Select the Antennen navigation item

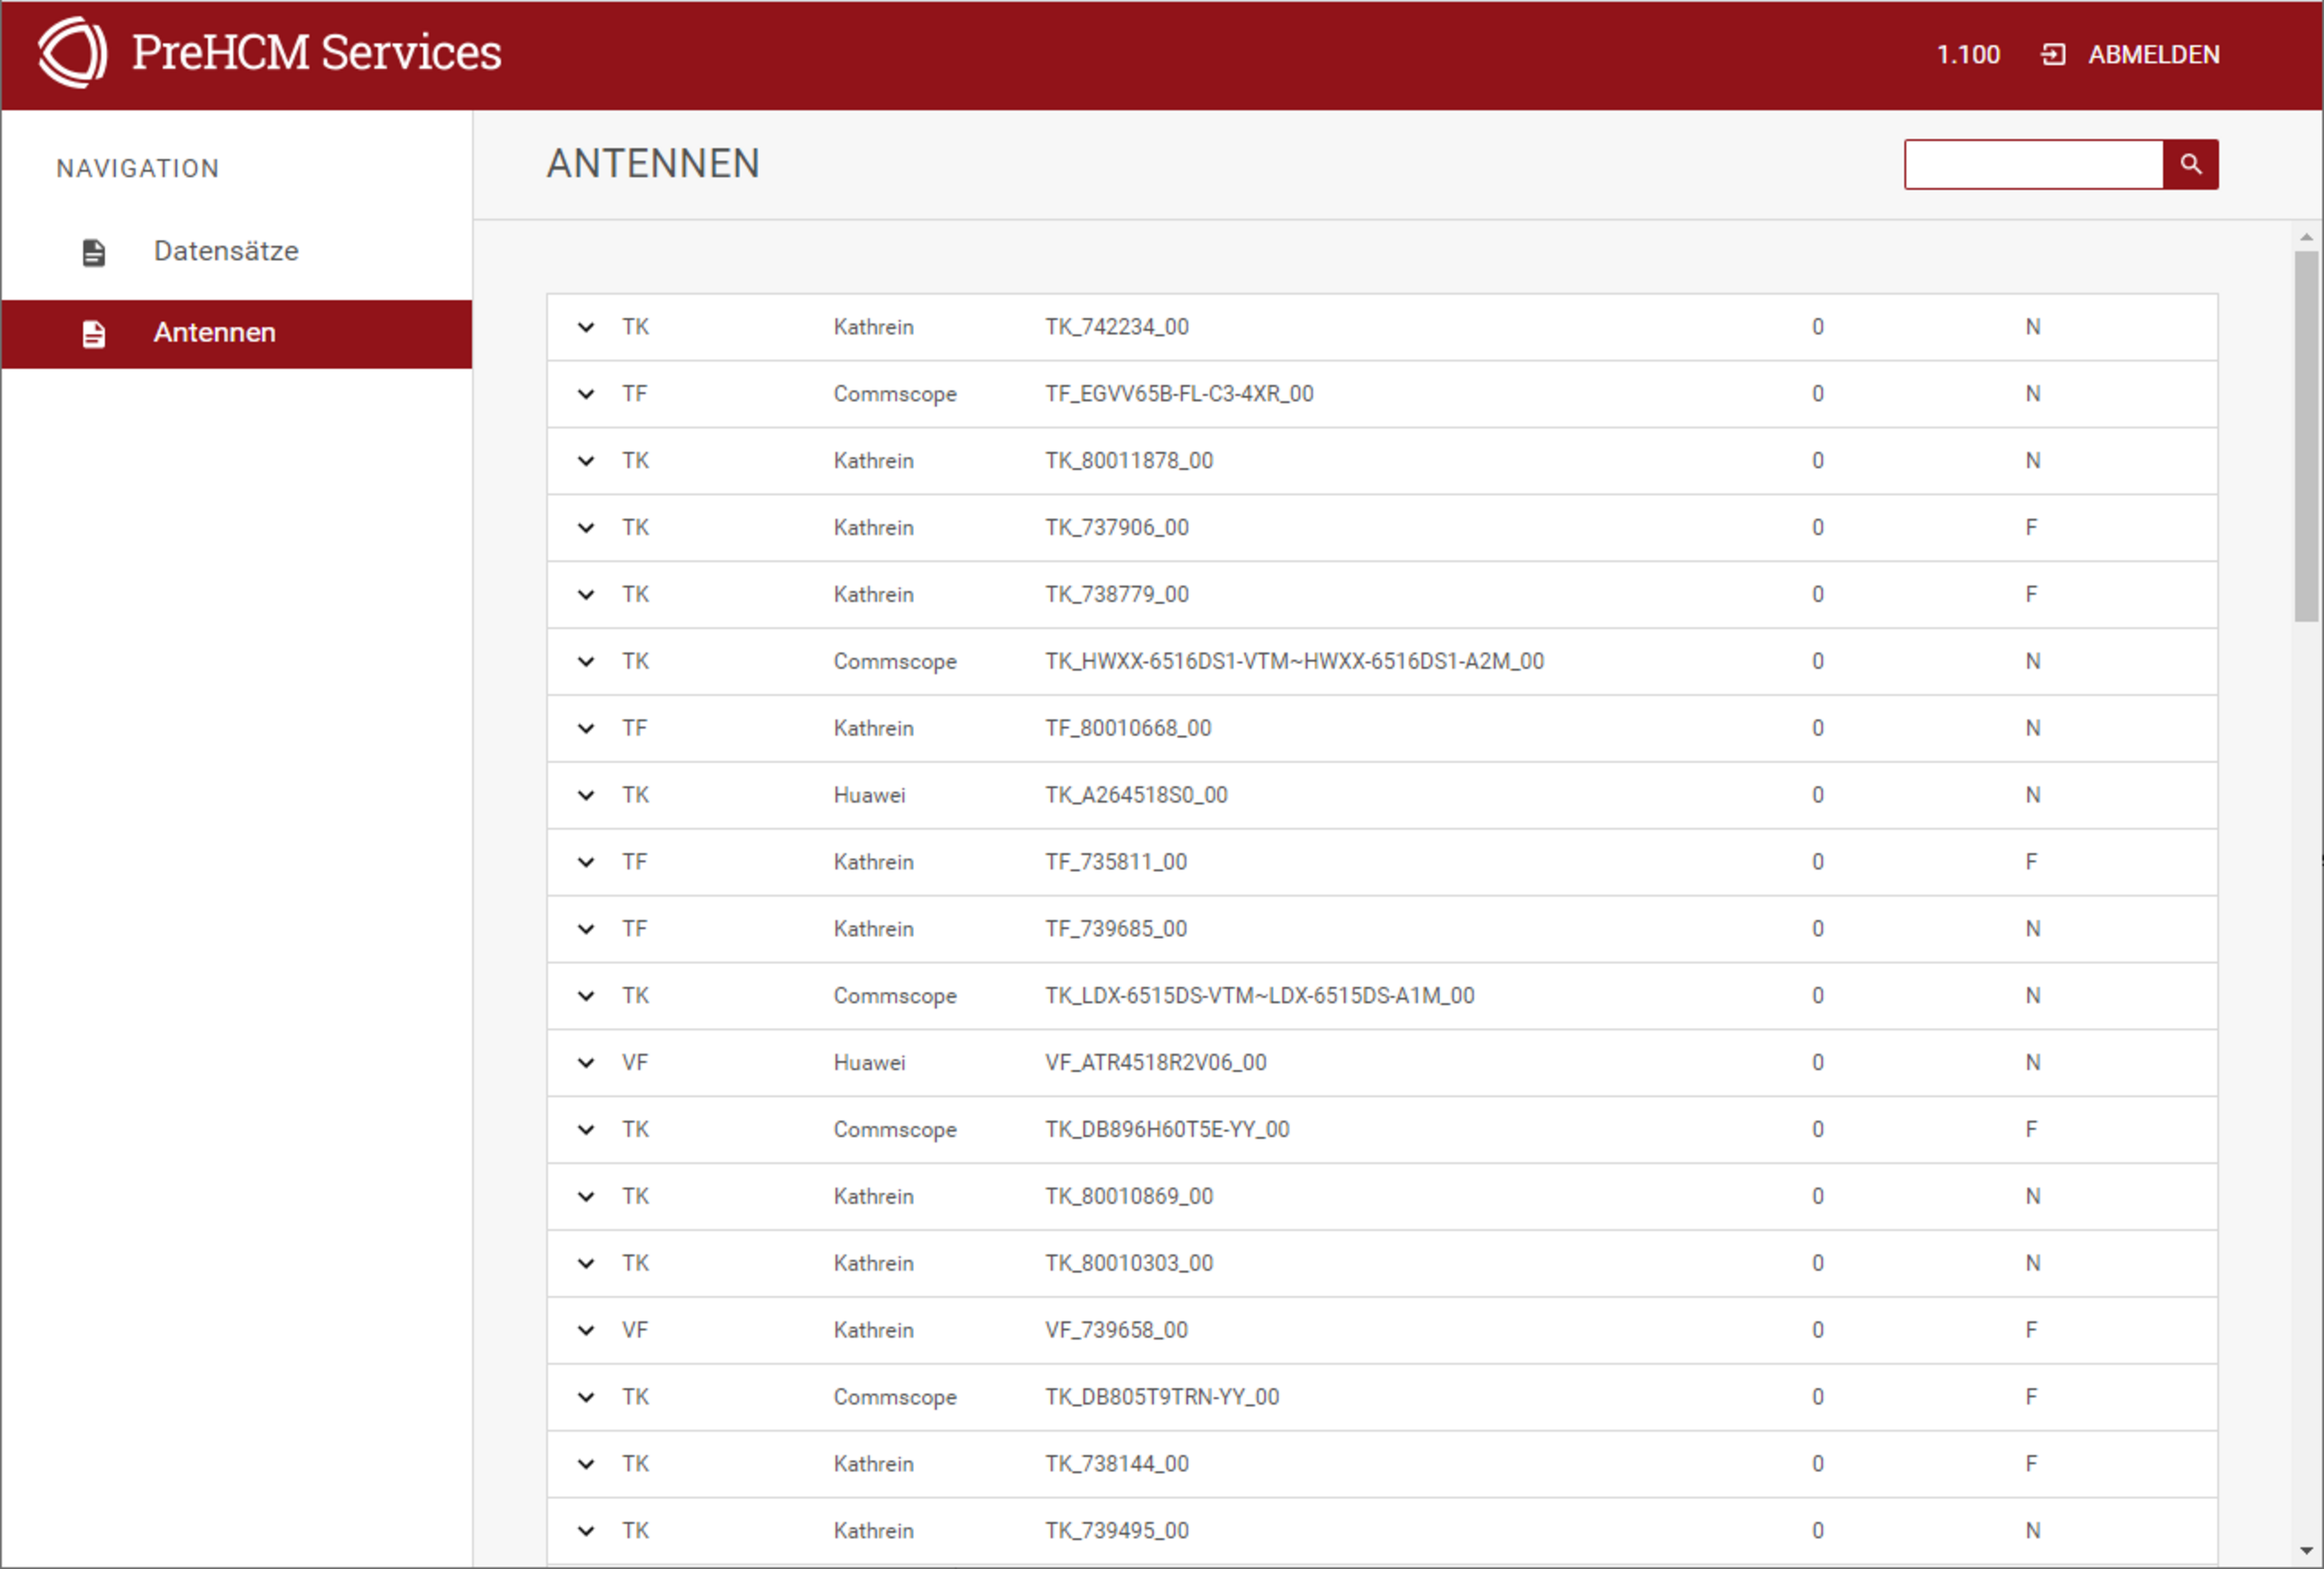point(237,334)
